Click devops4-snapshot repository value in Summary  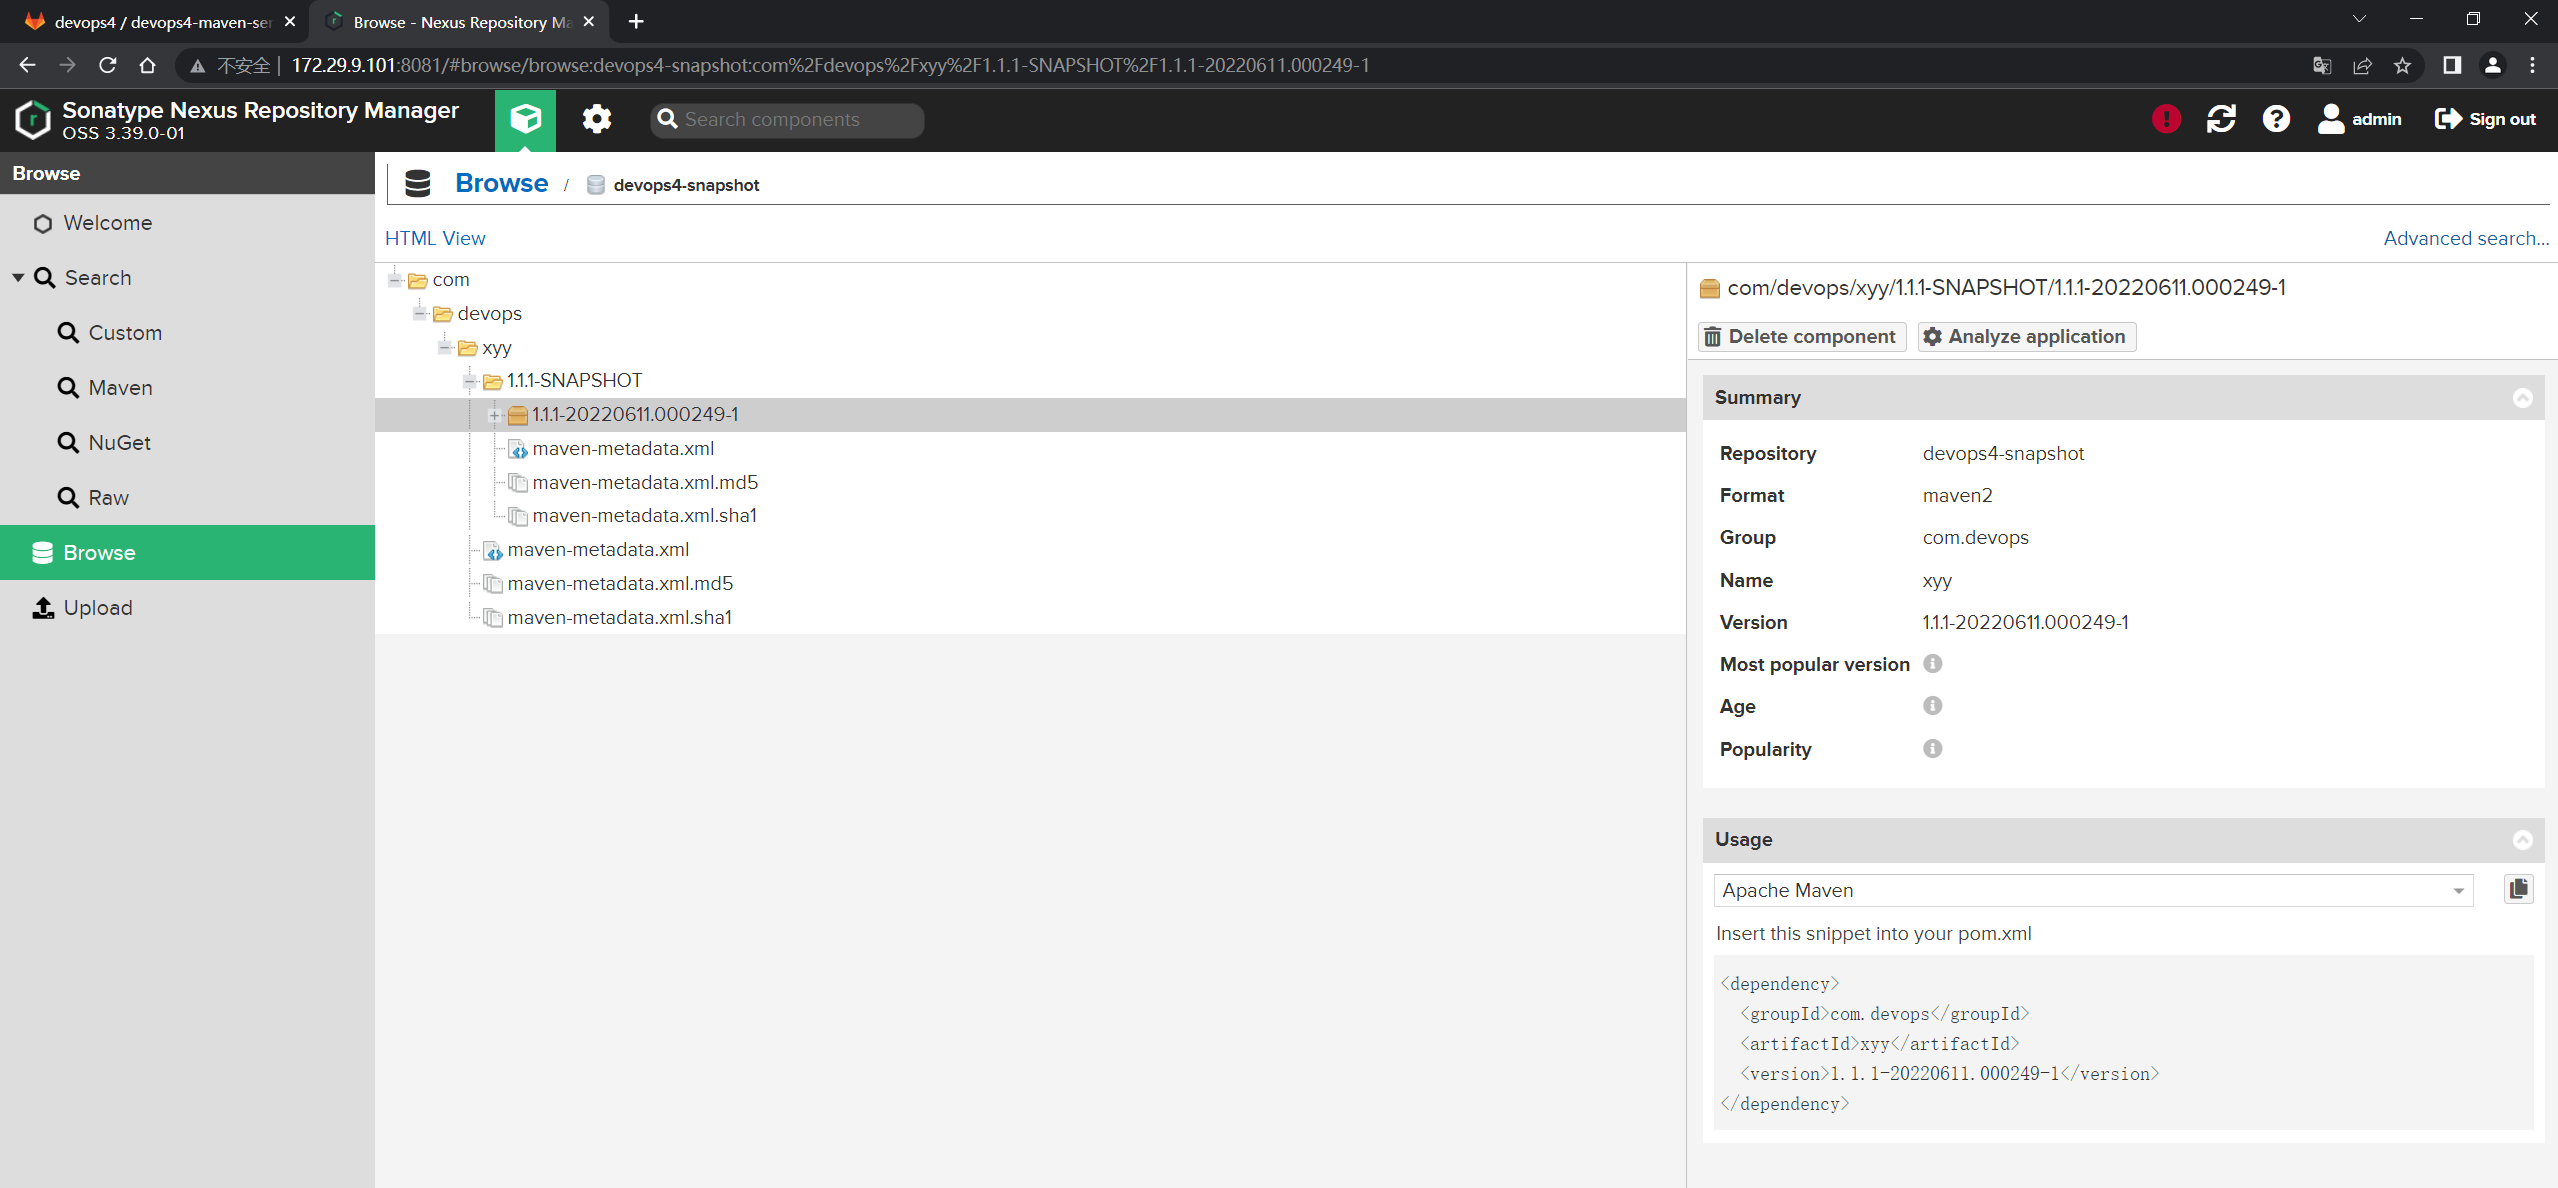tap(2003, 454)
